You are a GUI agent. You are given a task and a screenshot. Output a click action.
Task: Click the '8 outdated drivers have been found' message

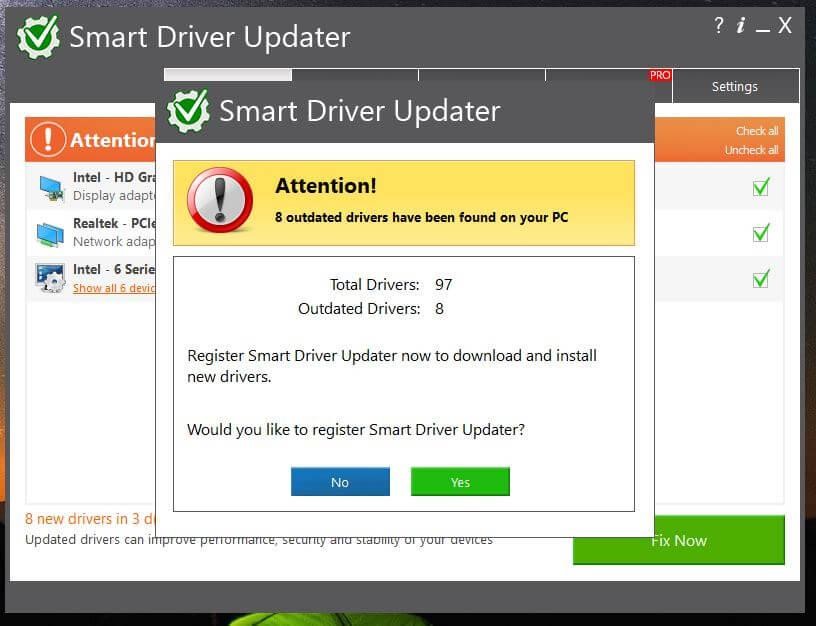click(x=422, y=217)
